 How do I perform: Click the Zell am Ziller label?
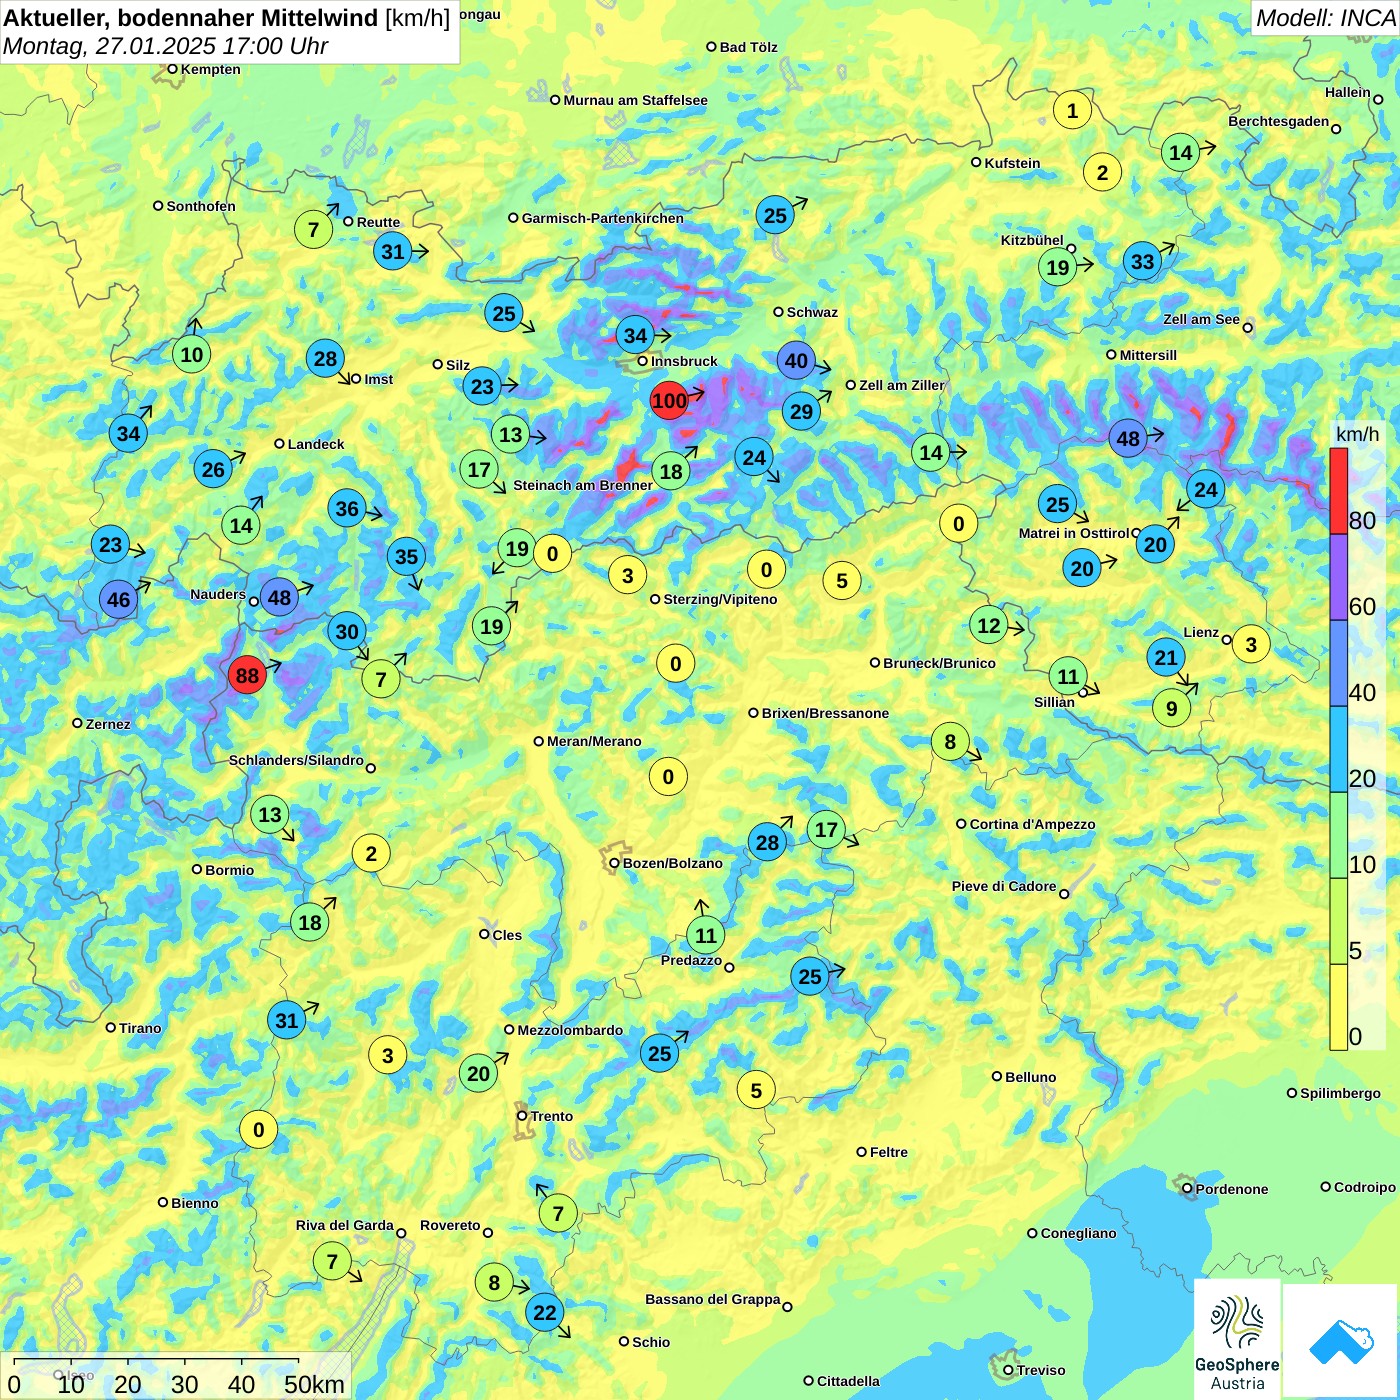(x=902, y=385)
